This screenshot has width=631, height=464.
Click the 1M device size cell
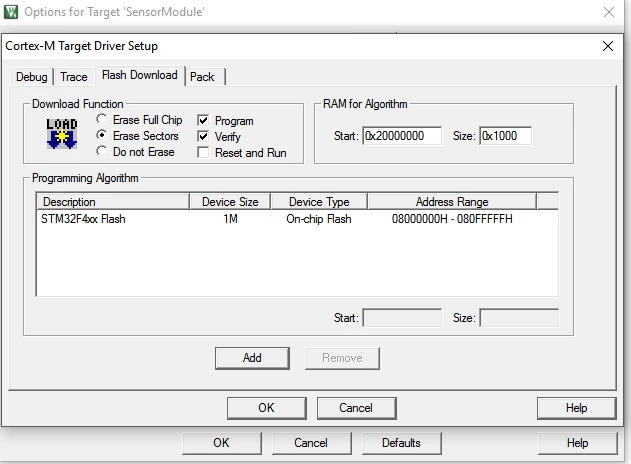(x=231, y=219)
